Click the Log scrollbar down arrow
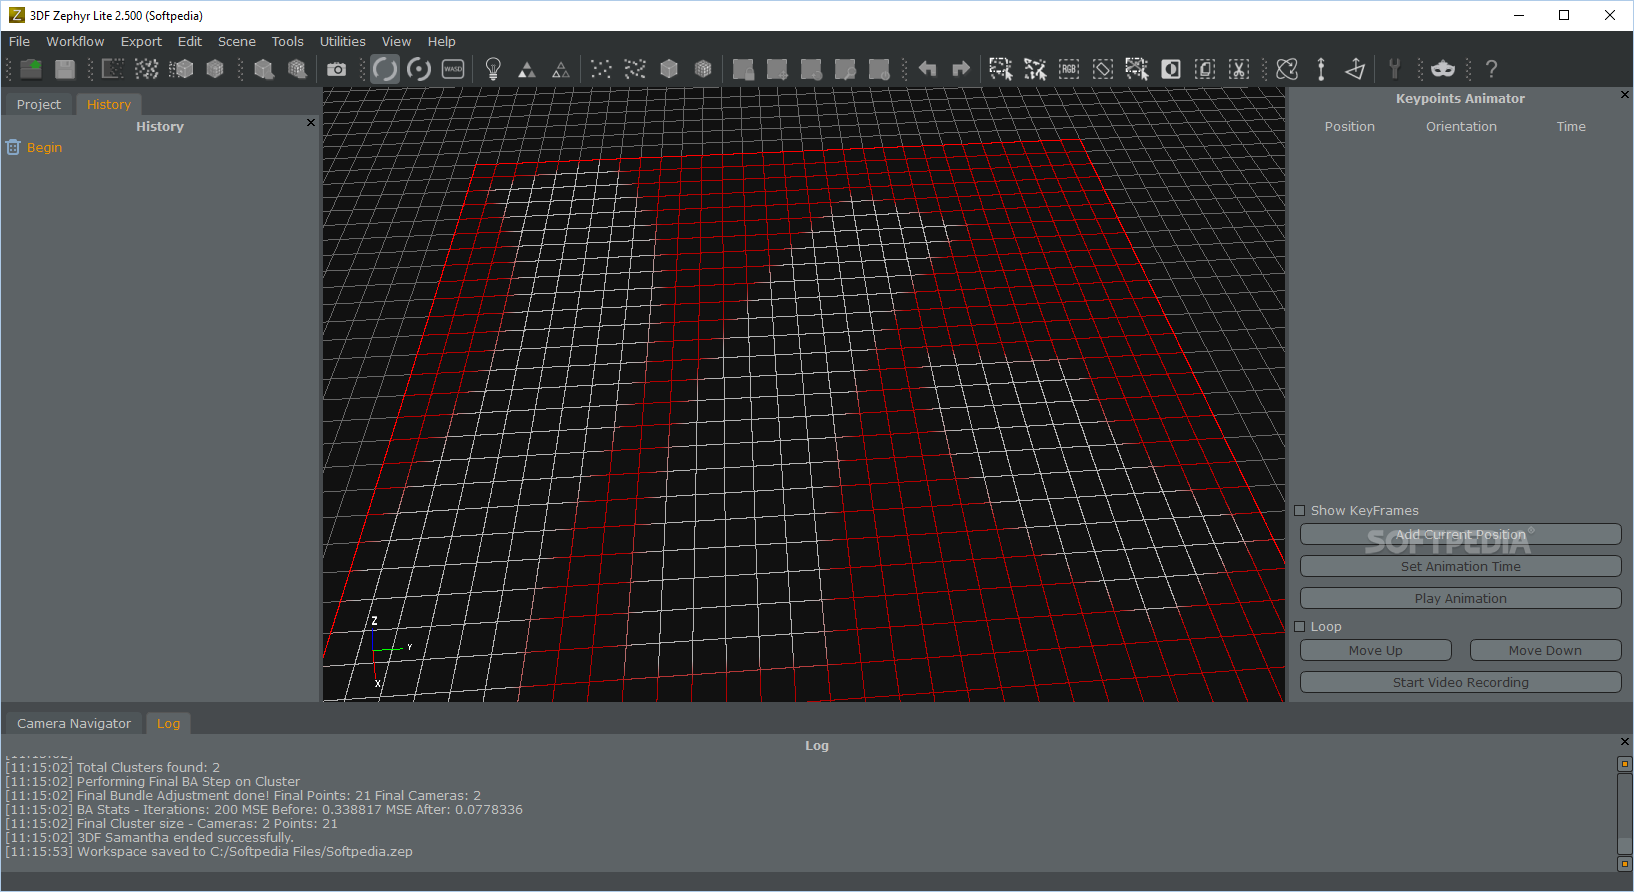Screen dimensions: 1634x892 [1625, 864]
